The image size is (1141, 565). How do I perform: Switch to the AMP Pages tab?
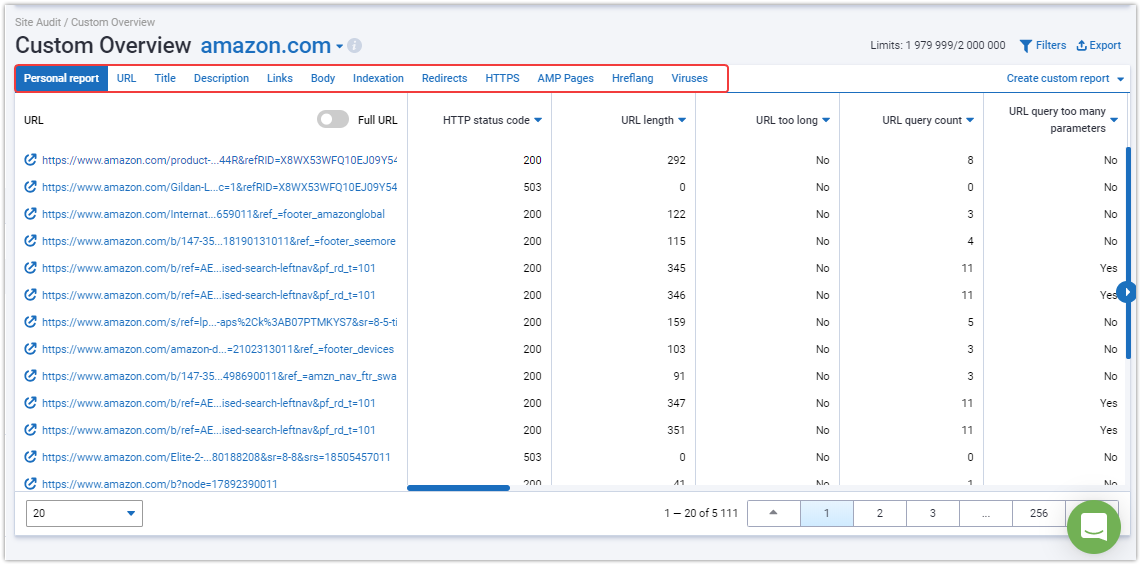pyautogui.click(x=565, y=79)
